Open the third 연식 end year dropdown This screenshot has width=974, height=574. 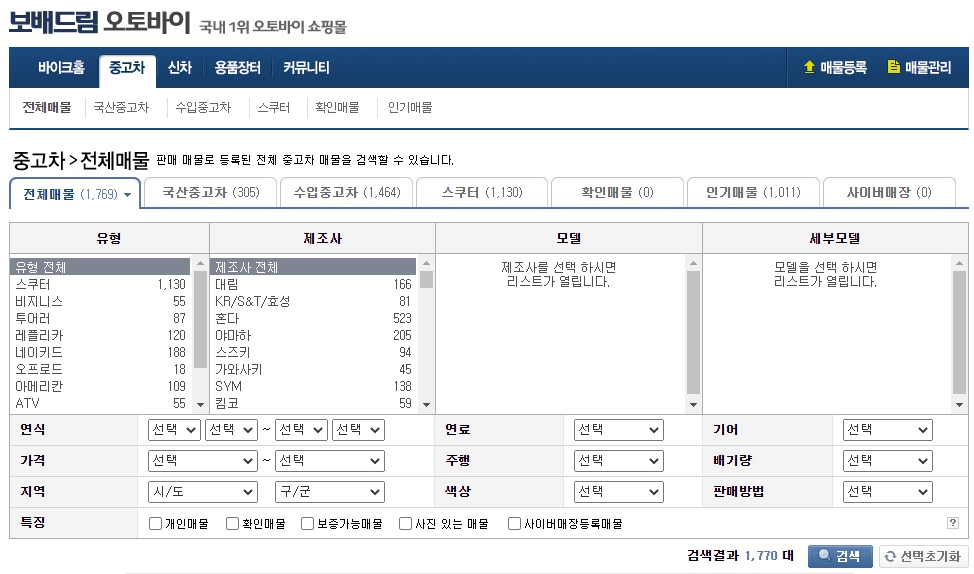(x=301, y=430)
